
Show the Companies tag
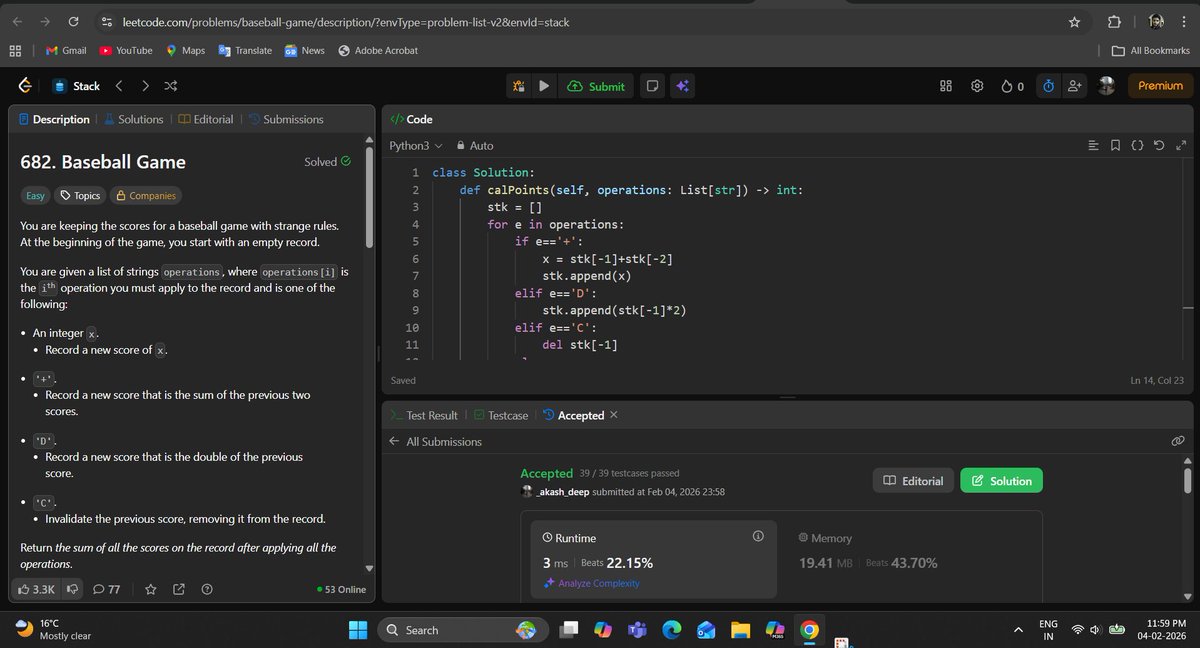click(x=145, y=196)
